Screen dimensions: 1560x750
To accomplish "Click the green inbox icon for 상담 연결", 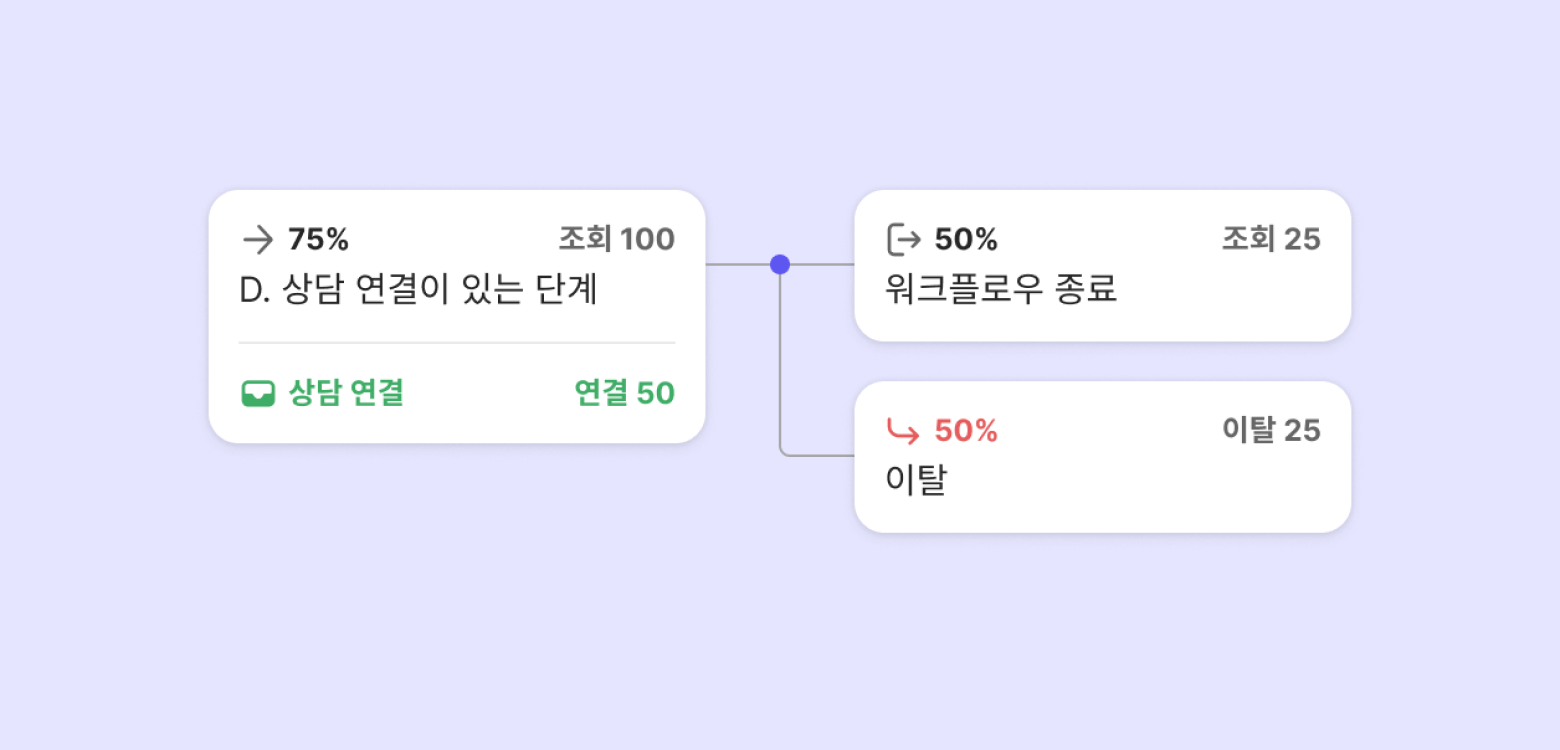I will [258, 394].
